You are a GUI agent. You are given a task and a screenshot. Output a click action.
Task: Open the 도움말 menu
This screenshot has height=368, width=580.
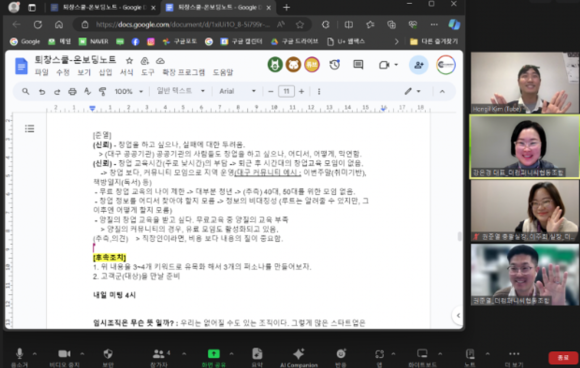[x=223, y=72]
